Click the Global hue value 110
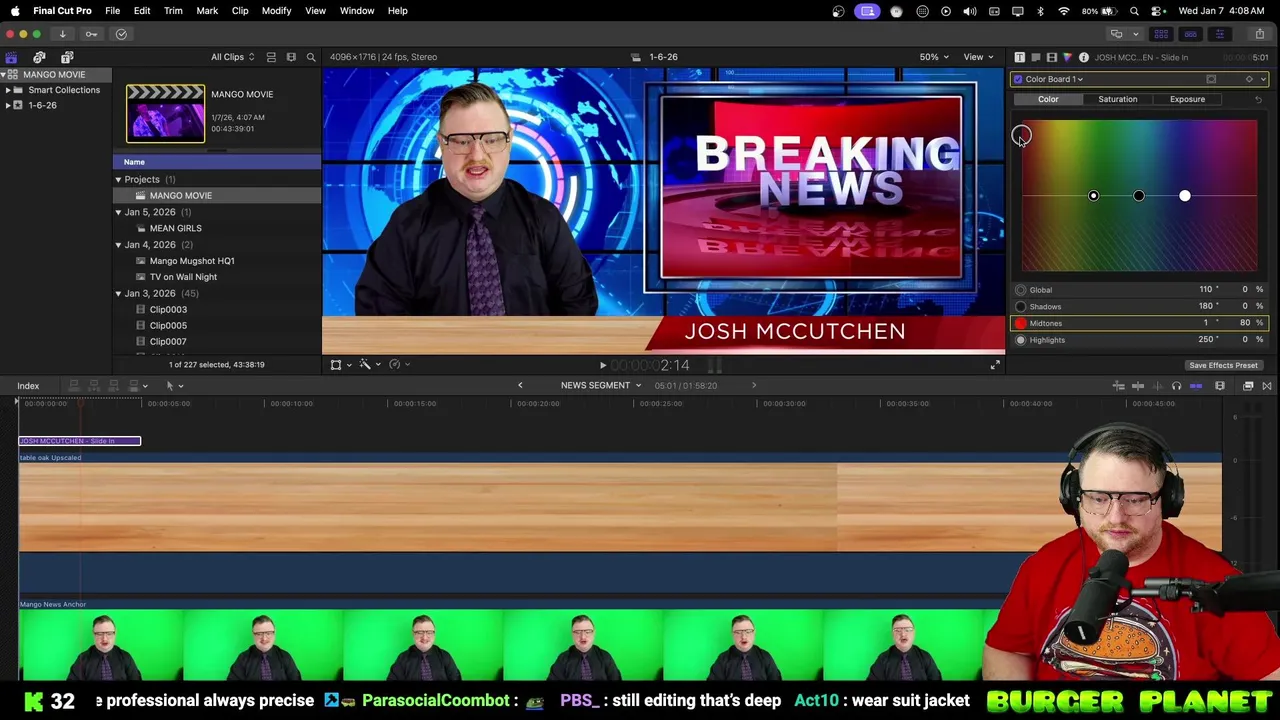The width and height of the screenshot is (1280, 720). point(1206,290)
